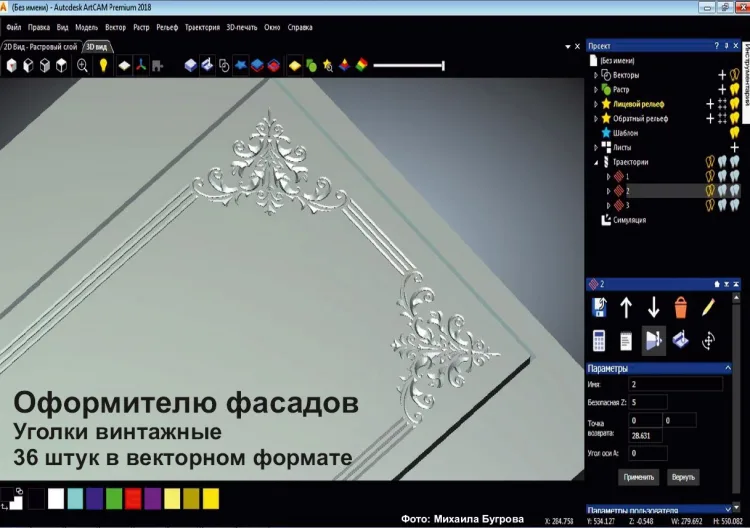Viewport: 750px width, 528px height.
Task: Toggle the yellow outline bulb in toolpath 2 row
Action: pyautogui.click(x=710, y=190)
